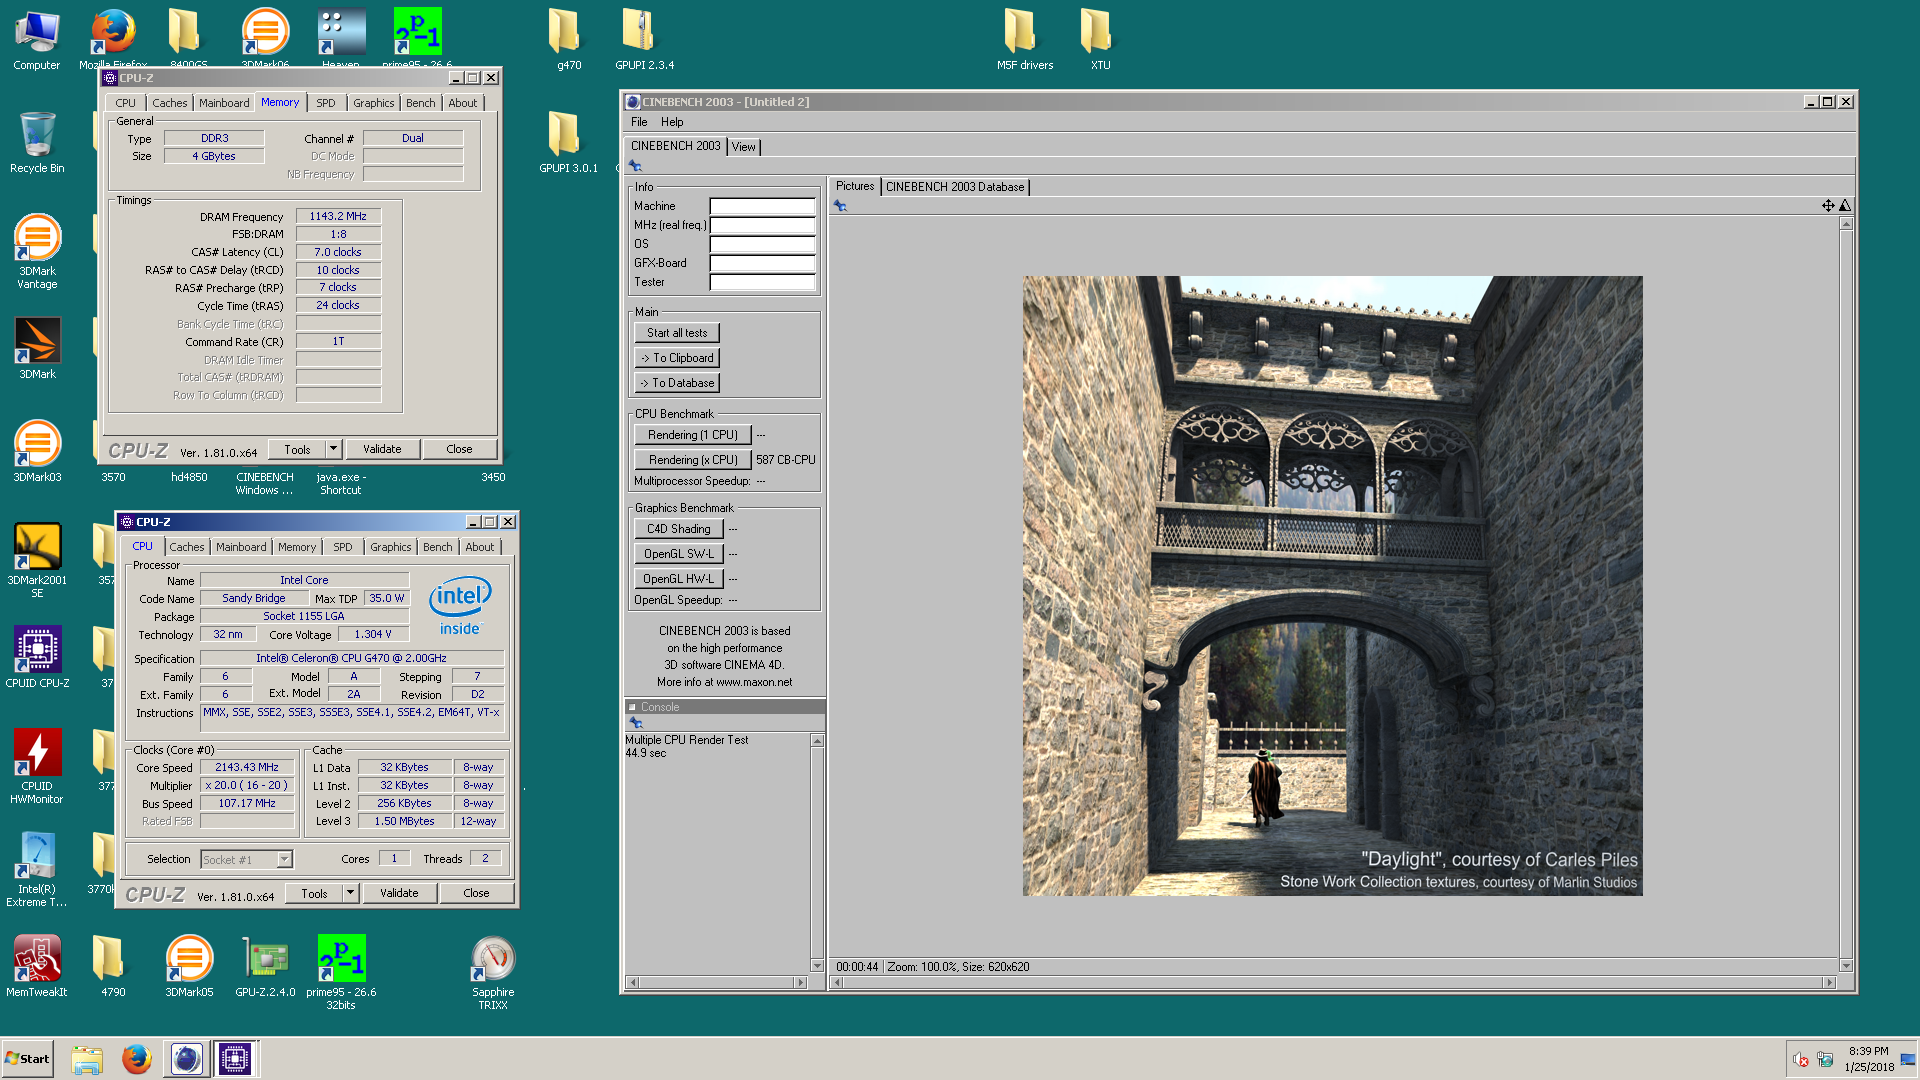Click the To Clipboard button
This screenshot has width=1920, height=1080.
(x=677, y=358)
